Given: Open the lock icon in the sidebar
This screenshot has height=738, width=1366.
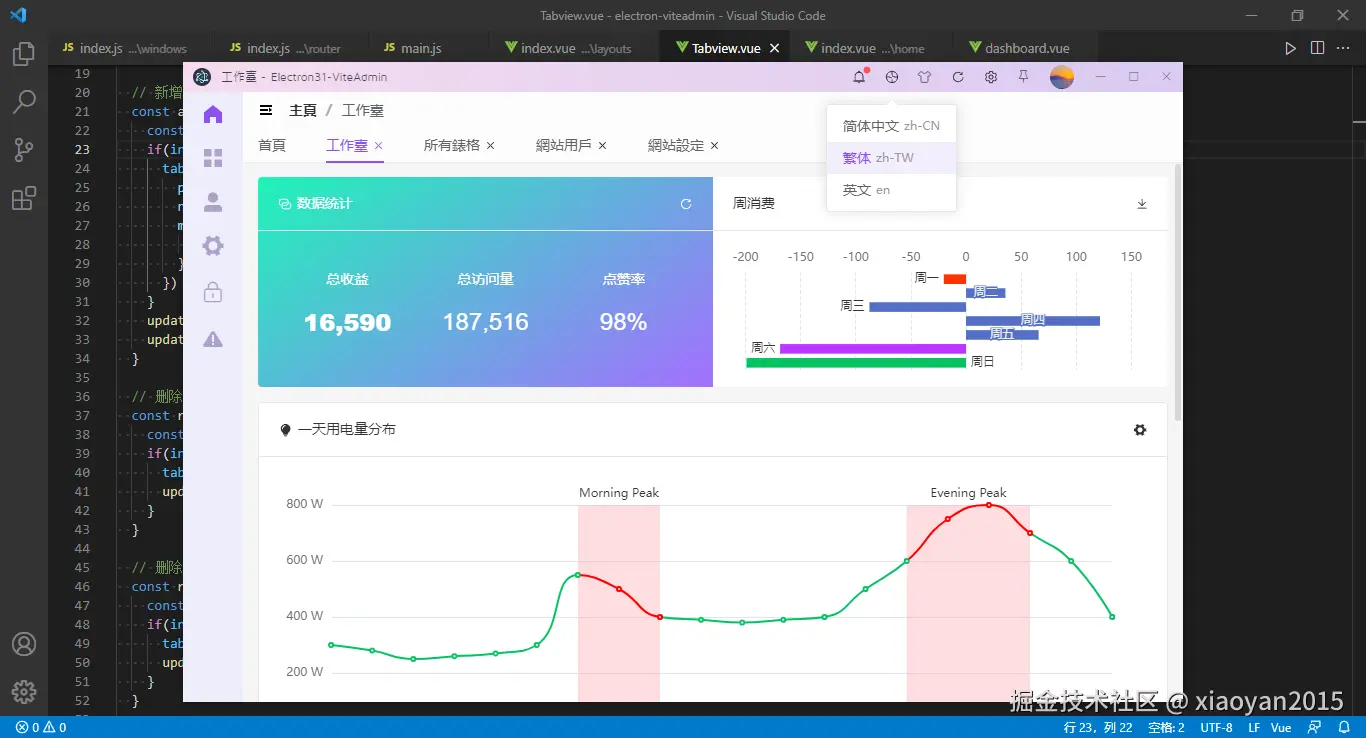Looking at the screenshot, I should pyautogui.click(x=213, y=292).
